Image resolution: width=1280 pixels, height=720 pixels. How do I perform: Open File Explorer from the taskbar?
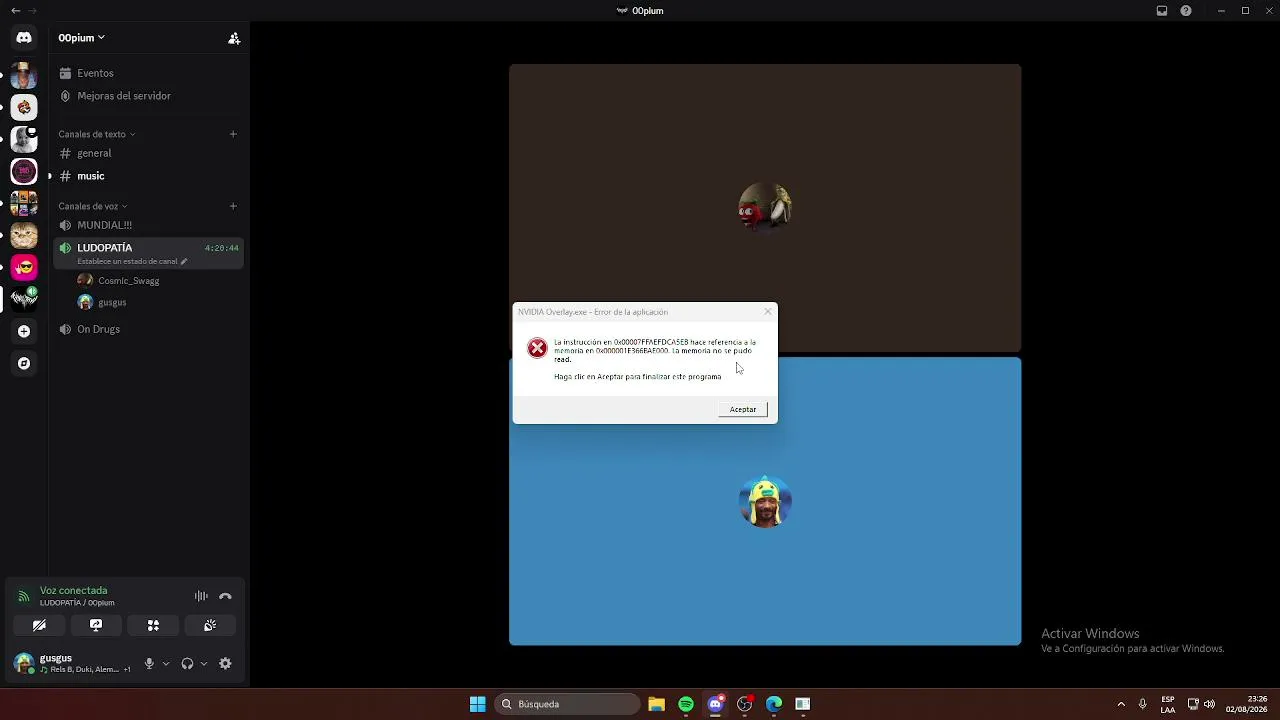coord(656,704)
